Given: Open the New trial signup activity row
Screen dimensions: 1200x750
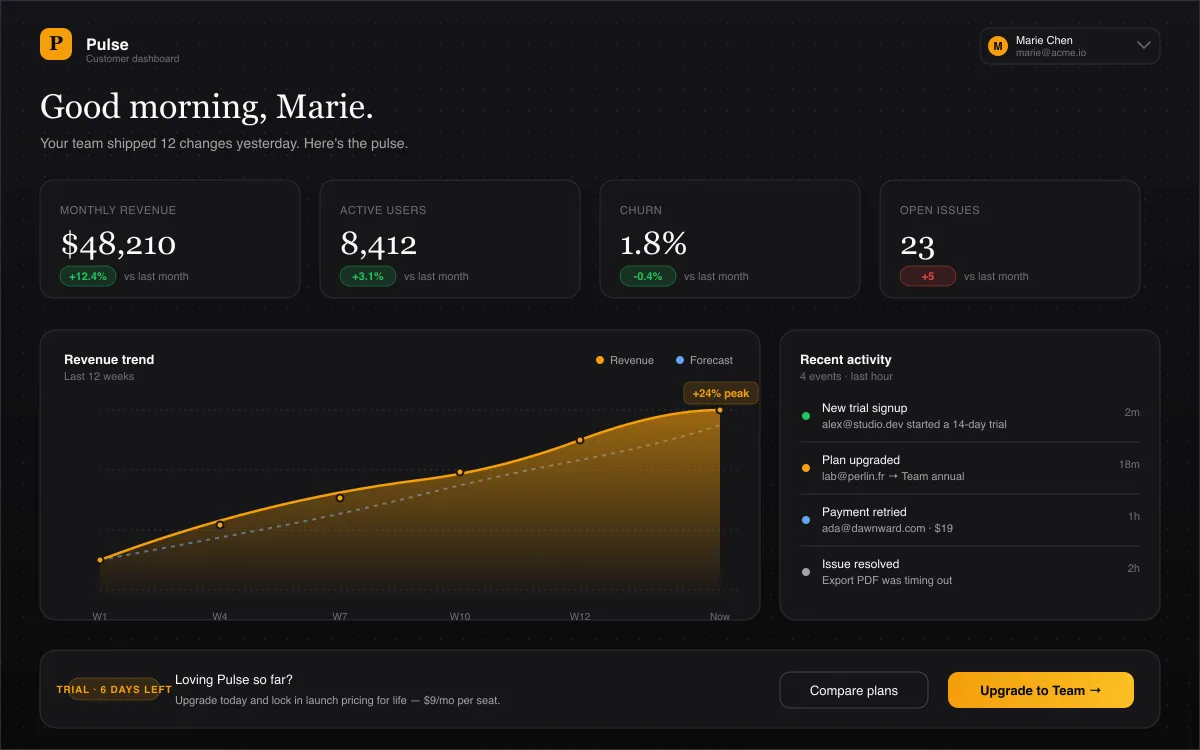Looking at the screenshot, I should coord(970,416).
